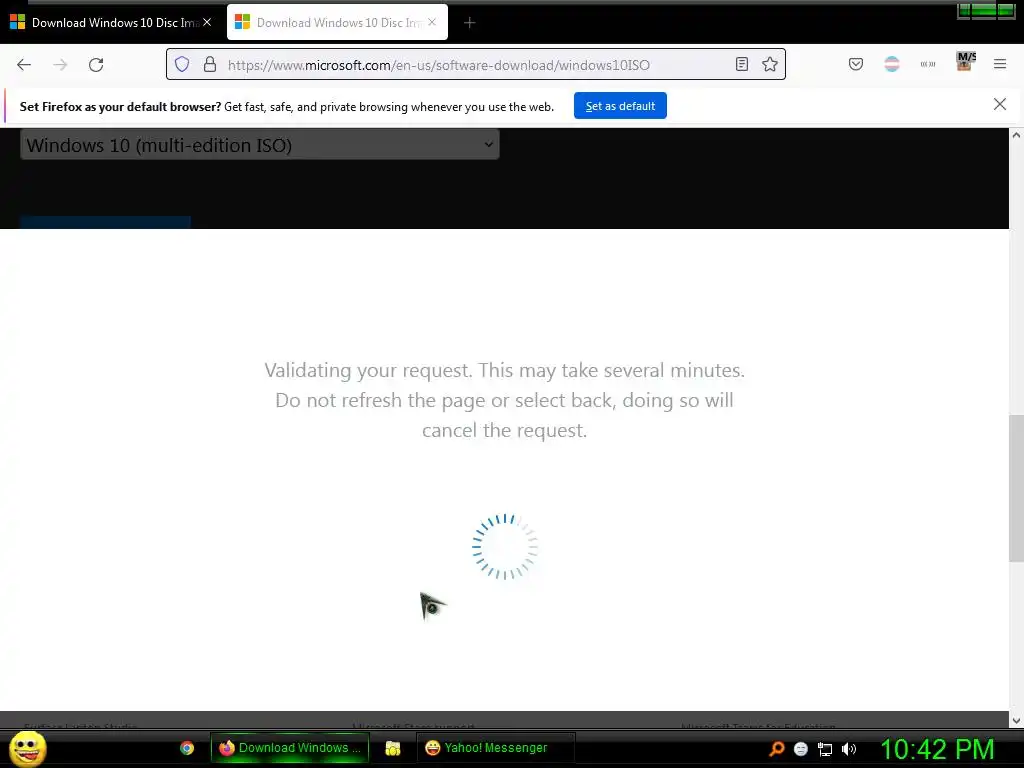Image resolution: width=1024 pixels, height=768 pixels.
Task: Bookmark this page with the star icon
Action: click(770, 64)
